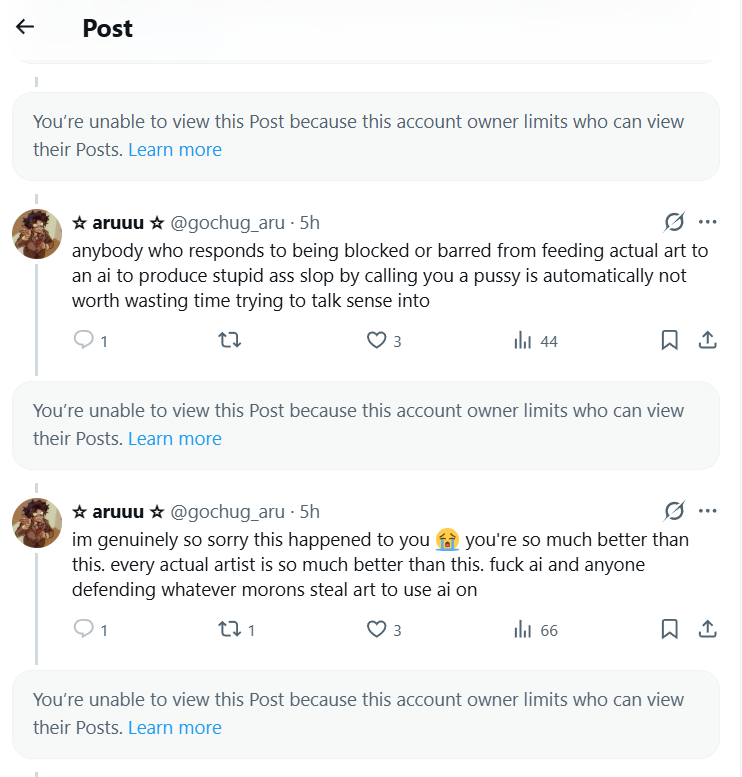This screenshot has width=742, height=777.
Task: Like the 'anybody who responds' post
Action: [x=376, y=341]
